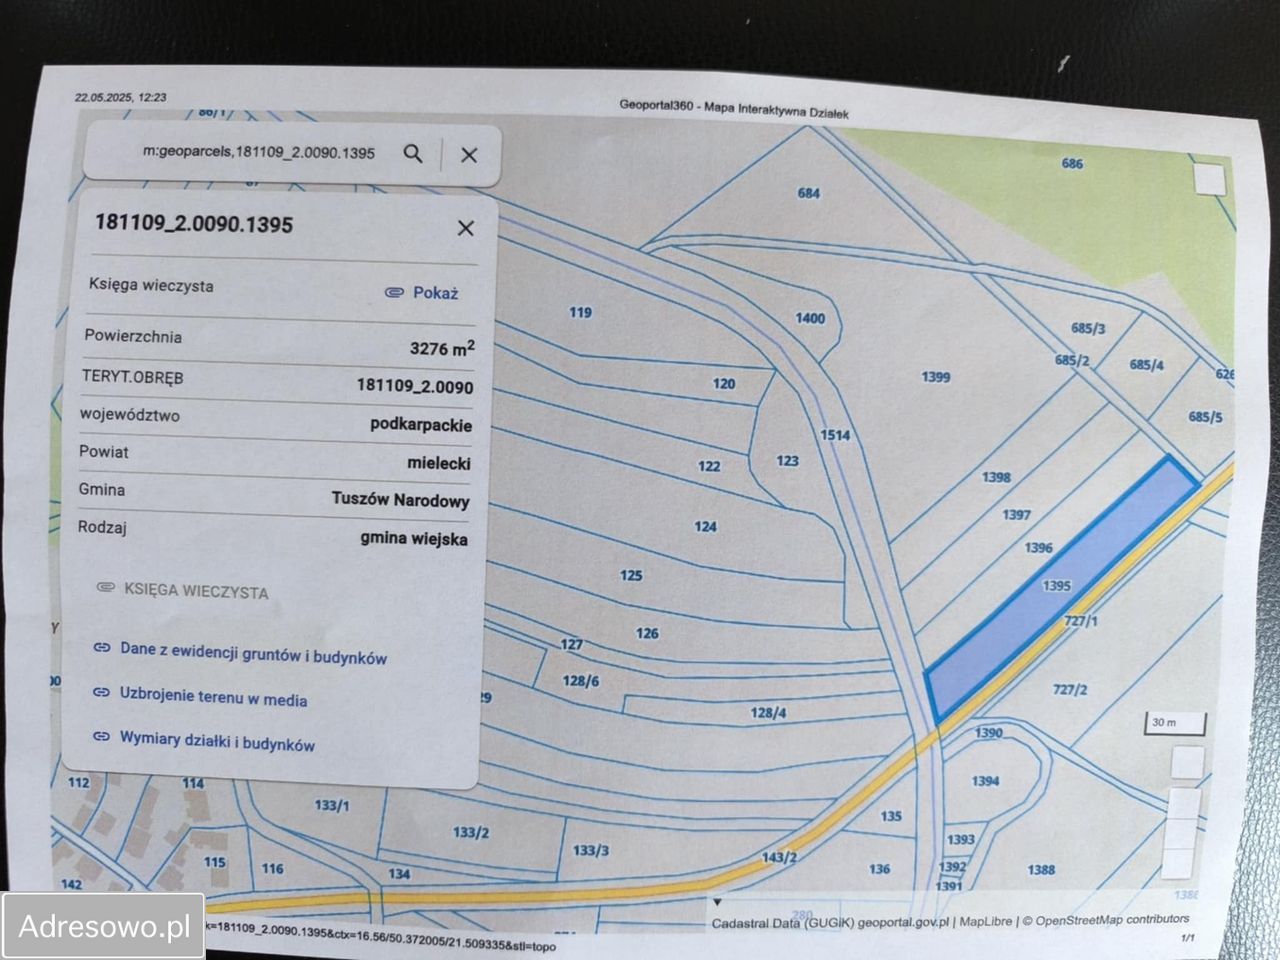Click map control button at top-right corner
Viewport: 1280px width, 960px height.
coord(1209,179)
